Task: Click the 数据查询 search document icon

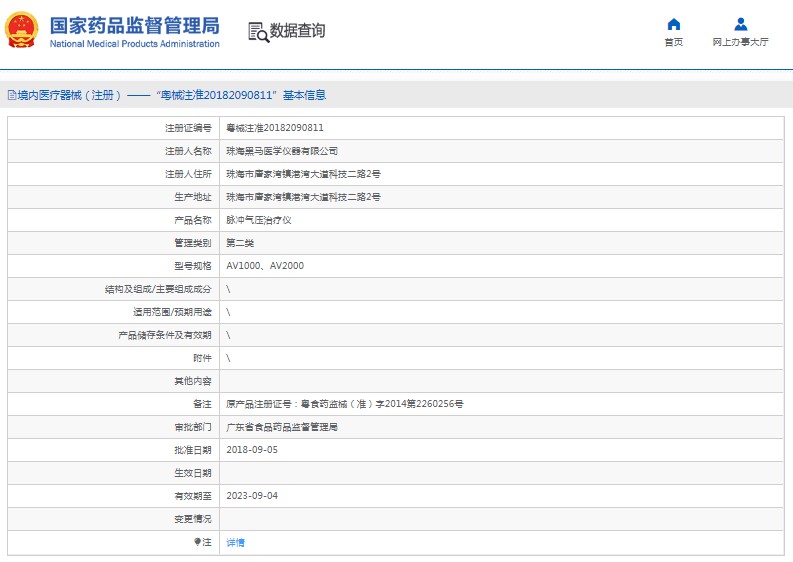Action: point(258,32)
